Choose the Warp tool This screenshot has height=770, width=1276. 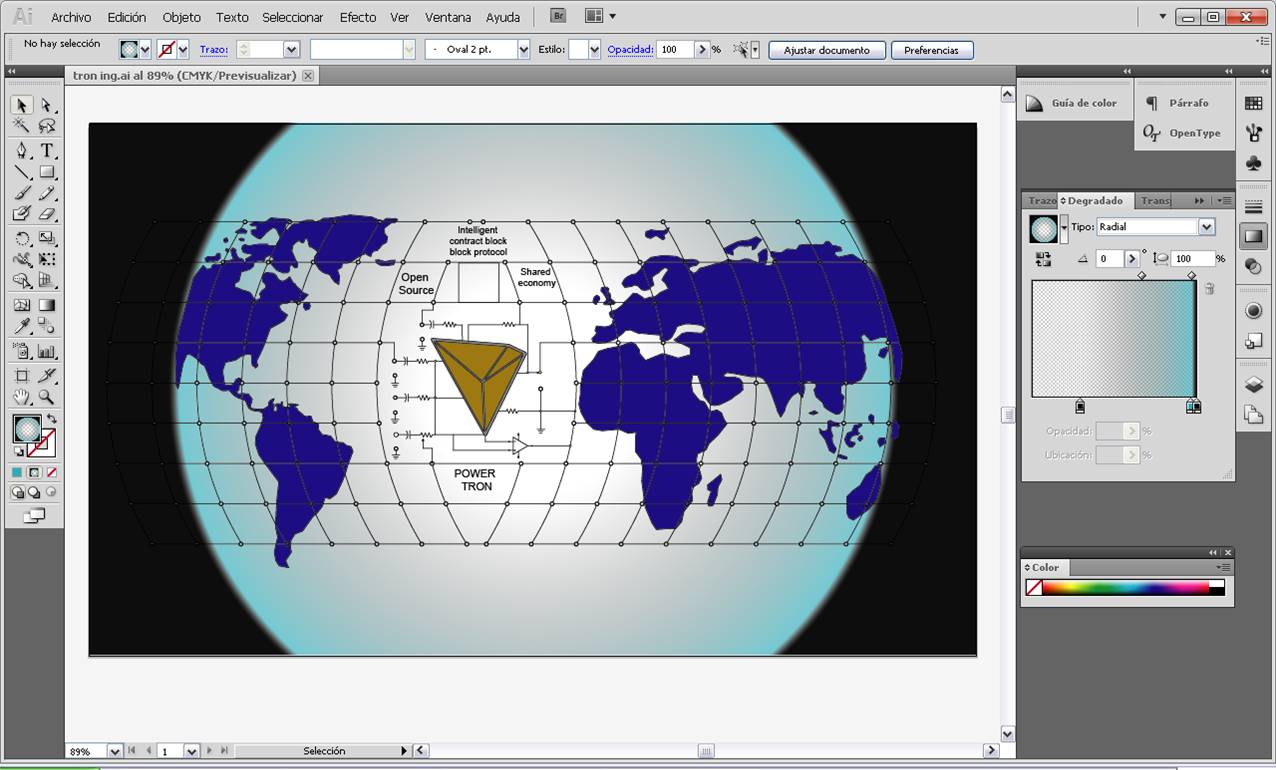click(21, 260)
